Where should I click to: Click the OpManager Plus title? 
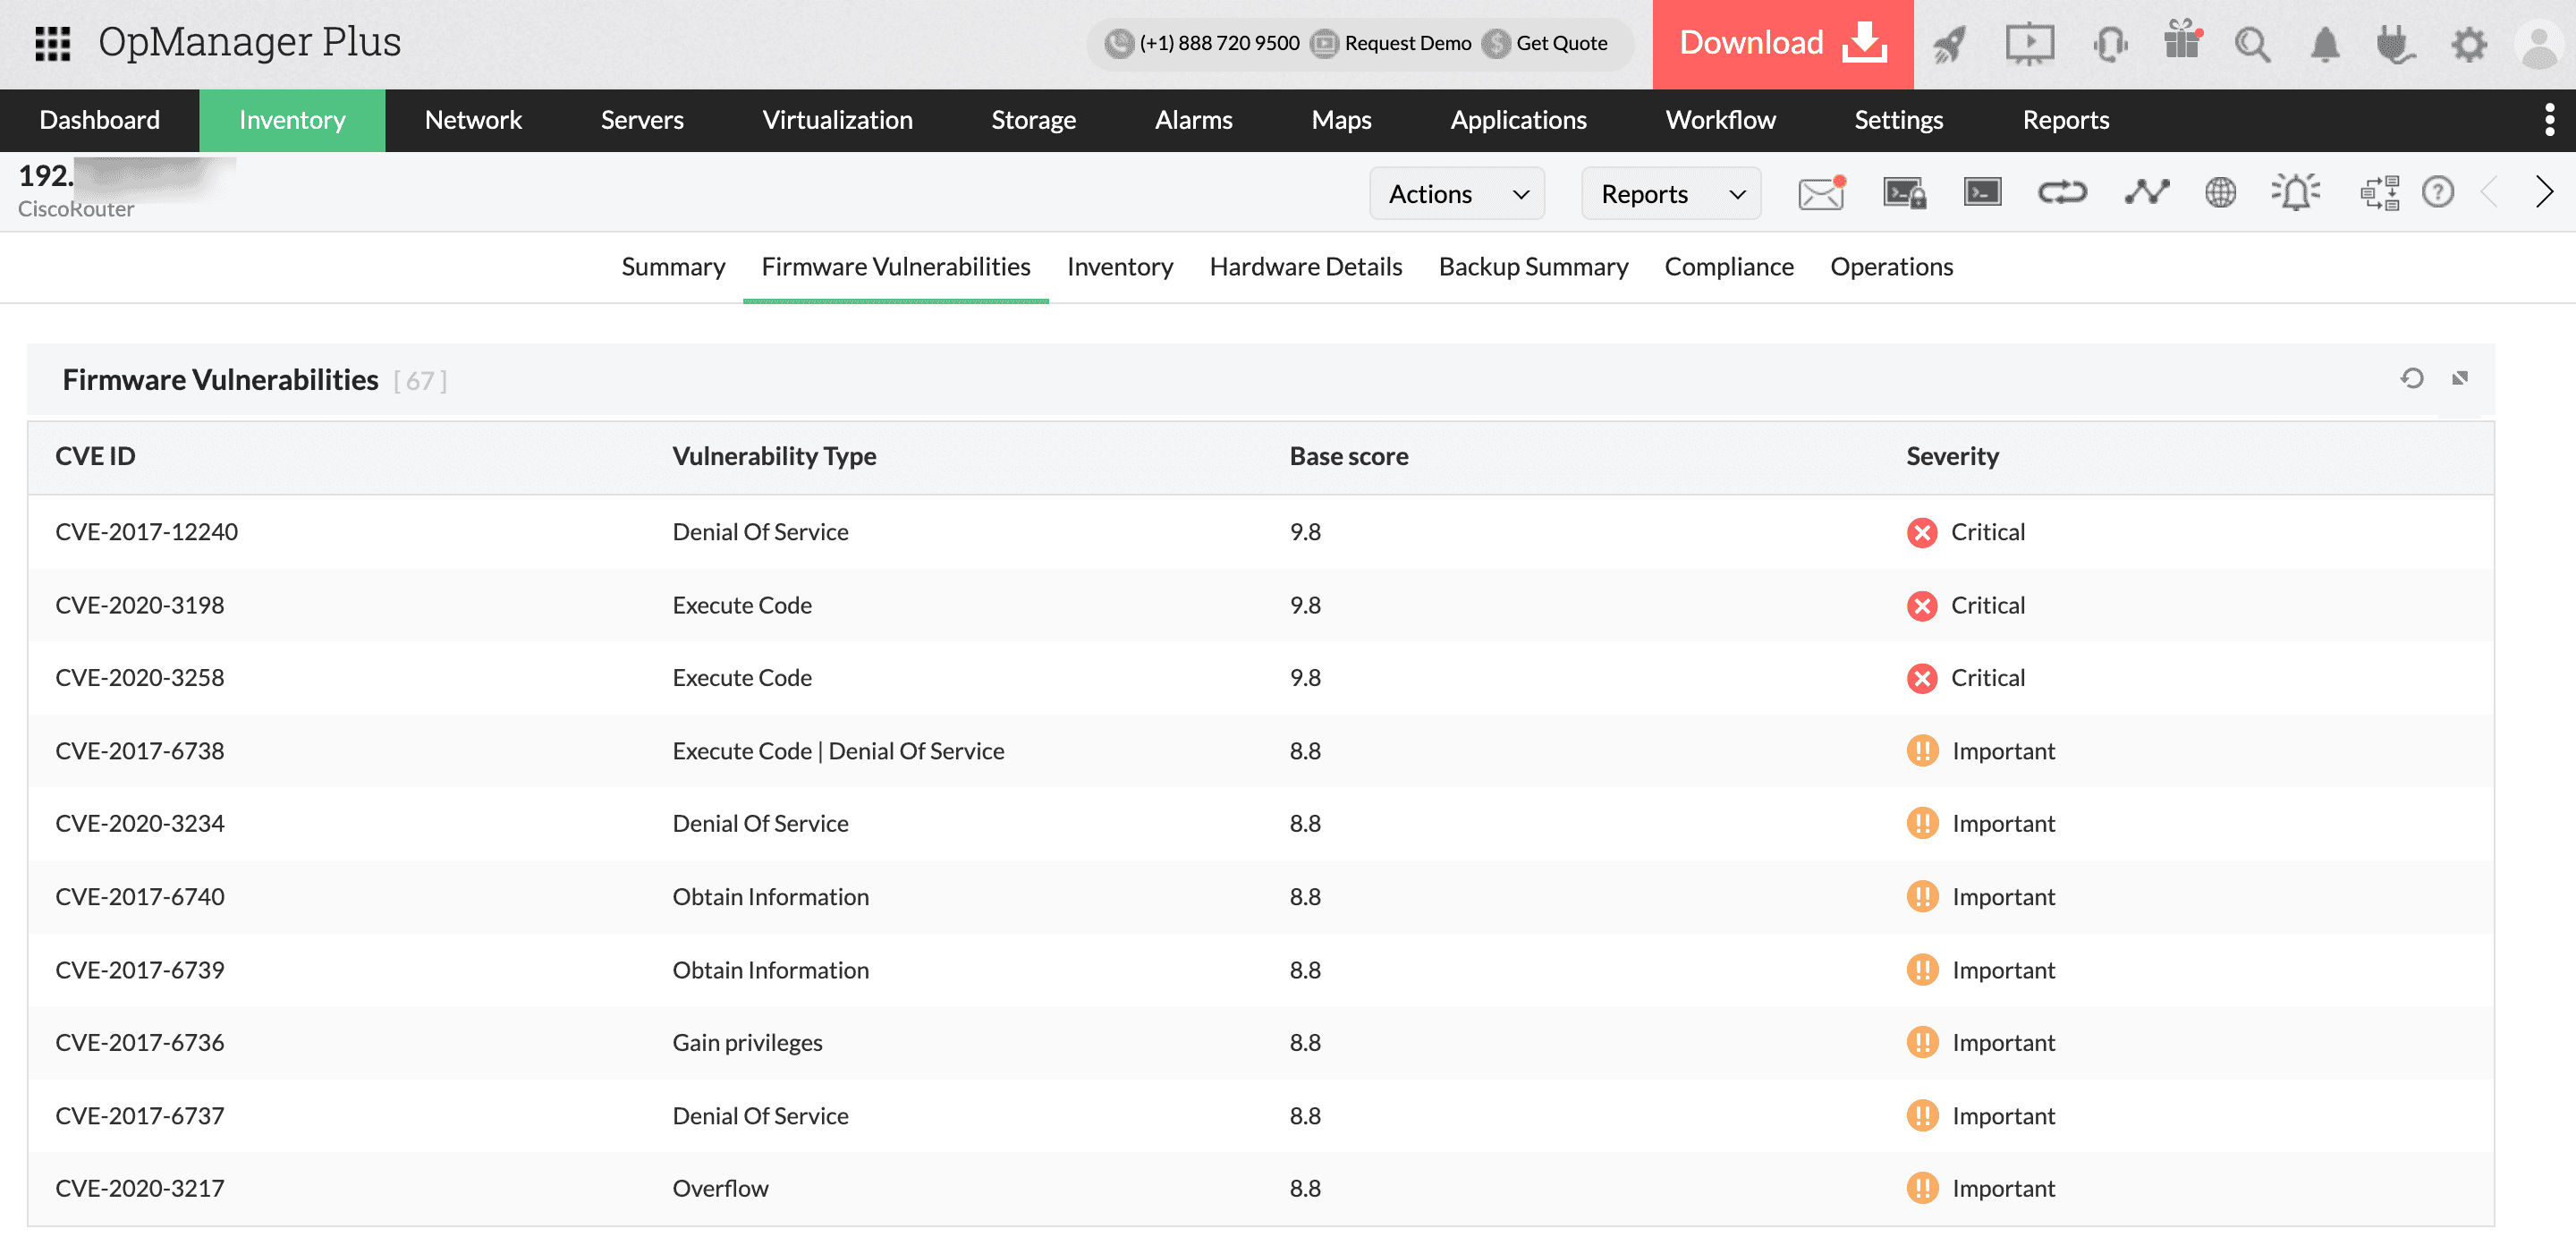coord(249,42)
